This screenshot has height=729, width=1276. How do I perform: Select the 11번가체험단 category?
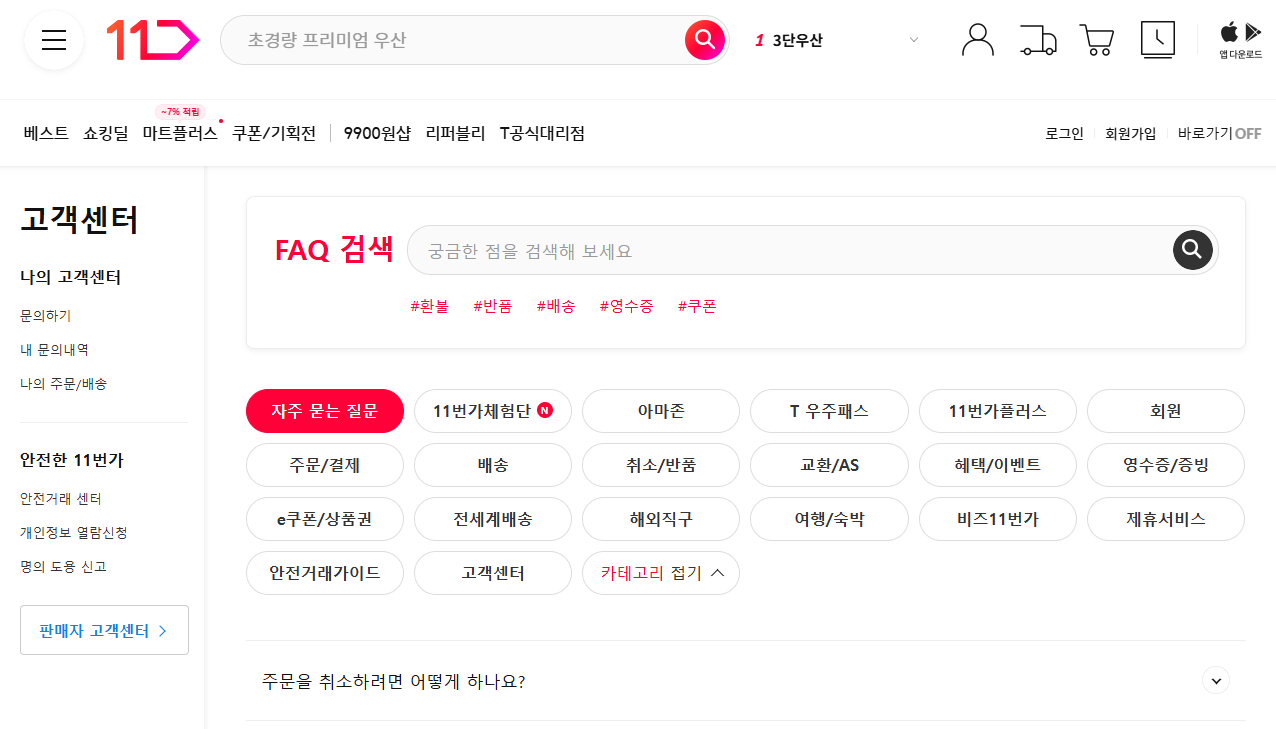pyautogui.click(x=493, y=411)
